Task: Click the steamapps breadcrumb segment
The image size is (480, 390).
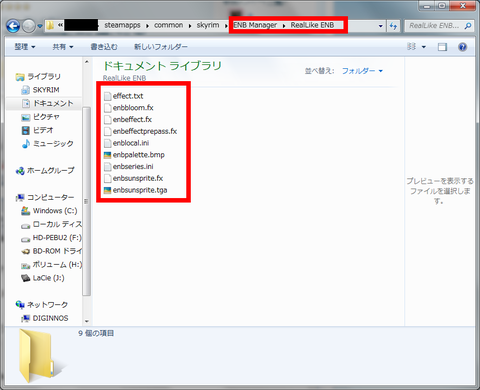Action: point(122,25)
